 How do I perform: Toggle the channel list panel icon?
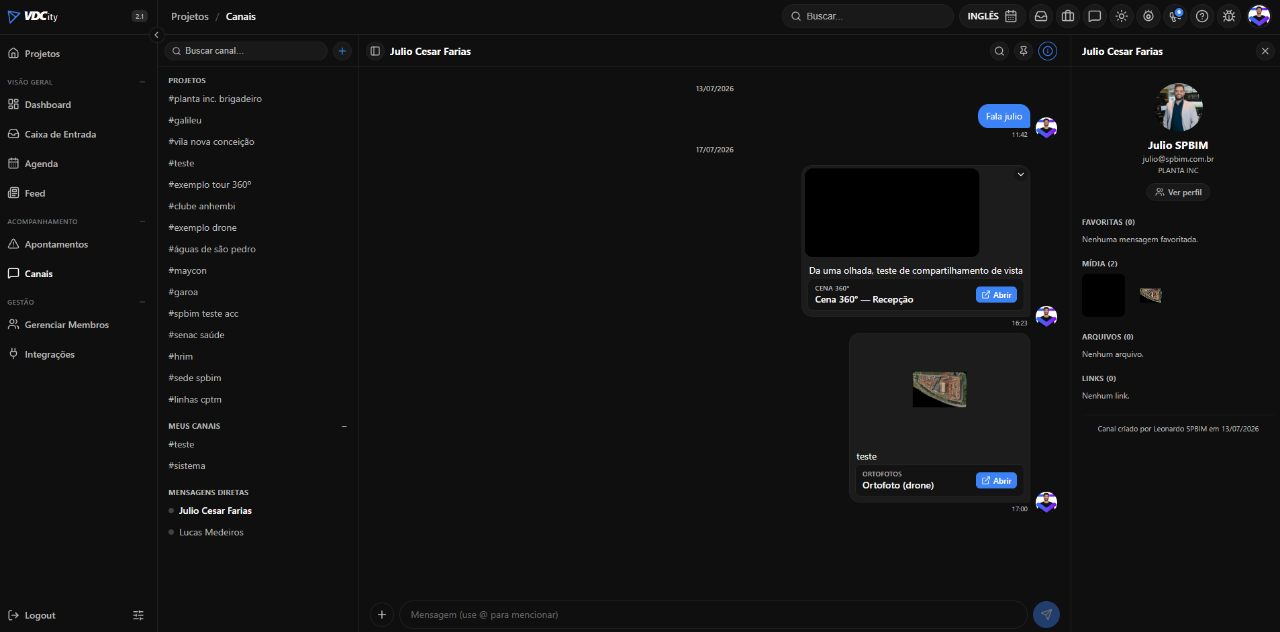pos(375,51)
